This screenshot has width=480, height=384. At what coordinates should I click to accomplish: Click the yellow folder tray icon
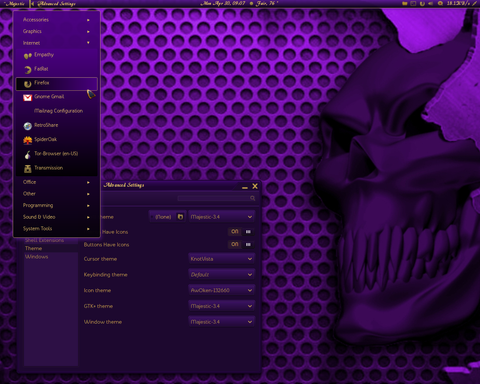click(405, 4)
